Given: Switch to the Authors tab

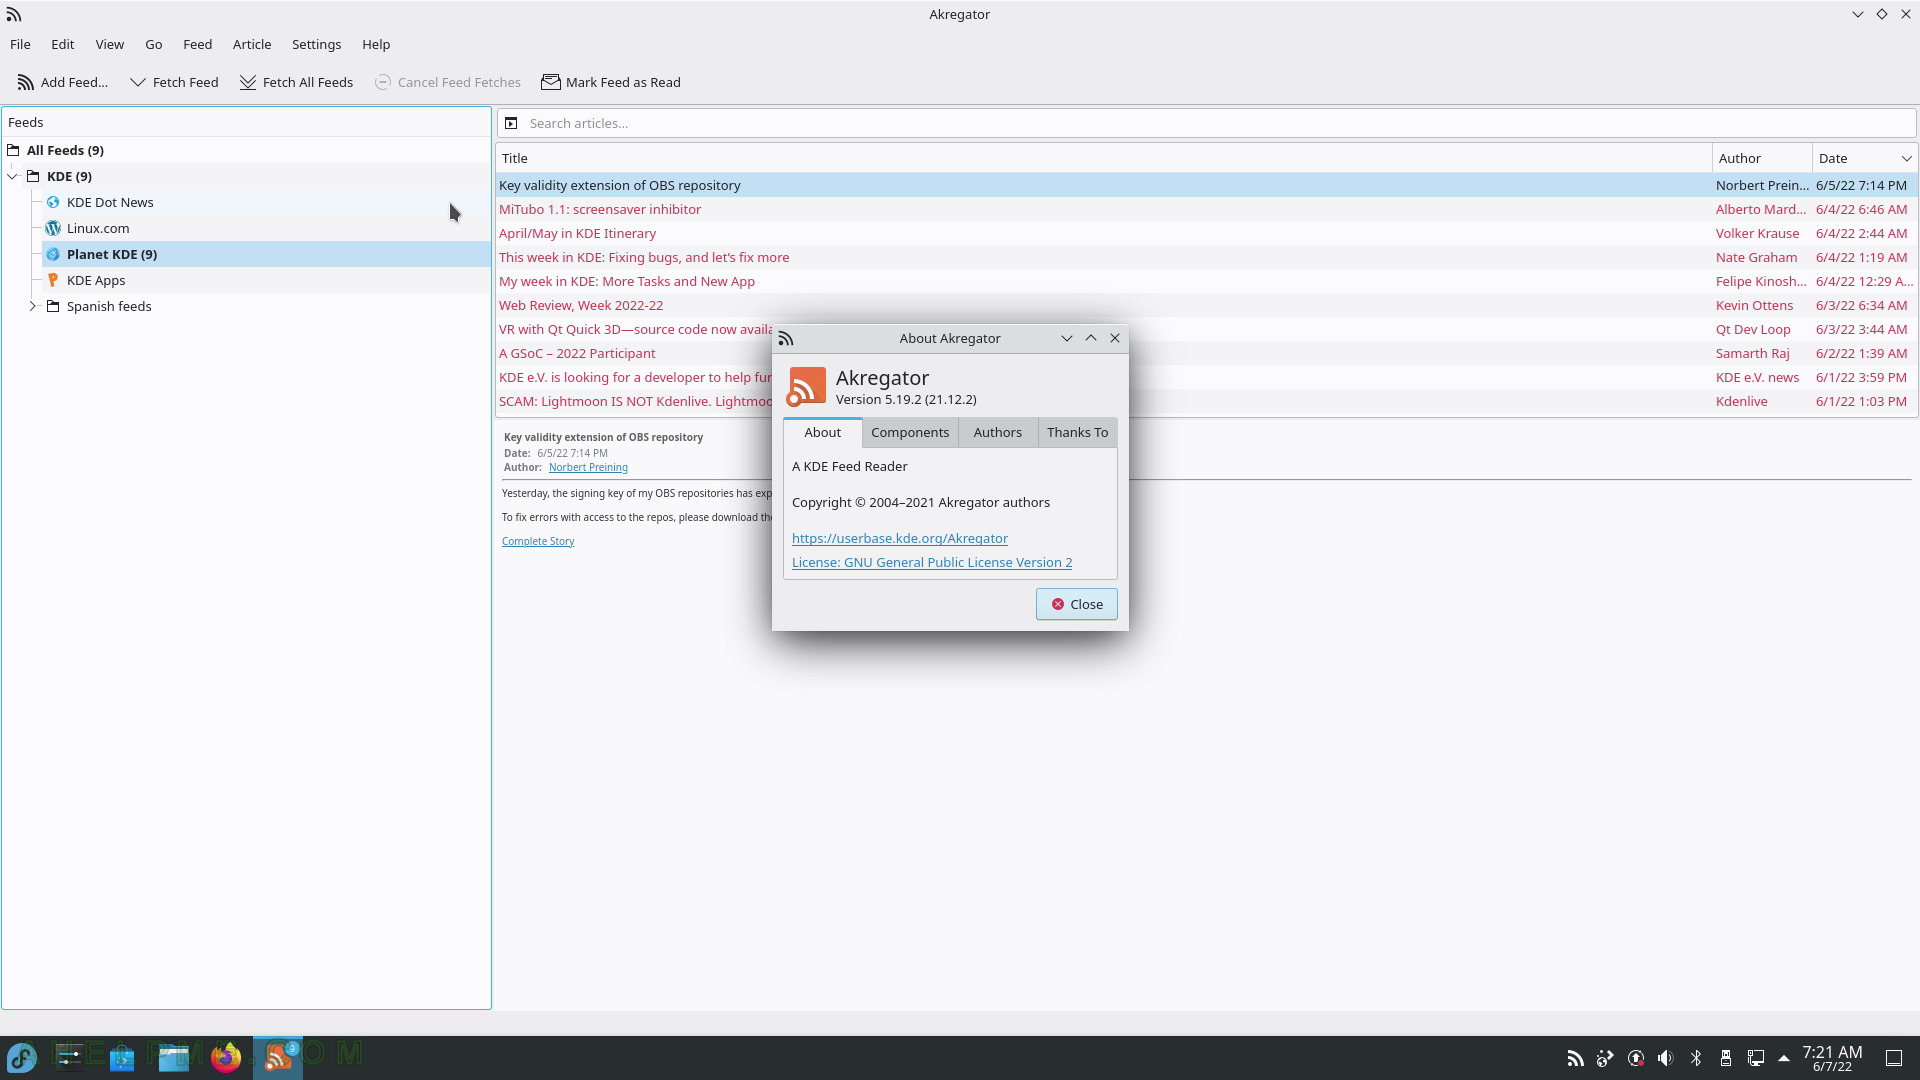Looking at the screenshot, I should [x=998, y=432].
